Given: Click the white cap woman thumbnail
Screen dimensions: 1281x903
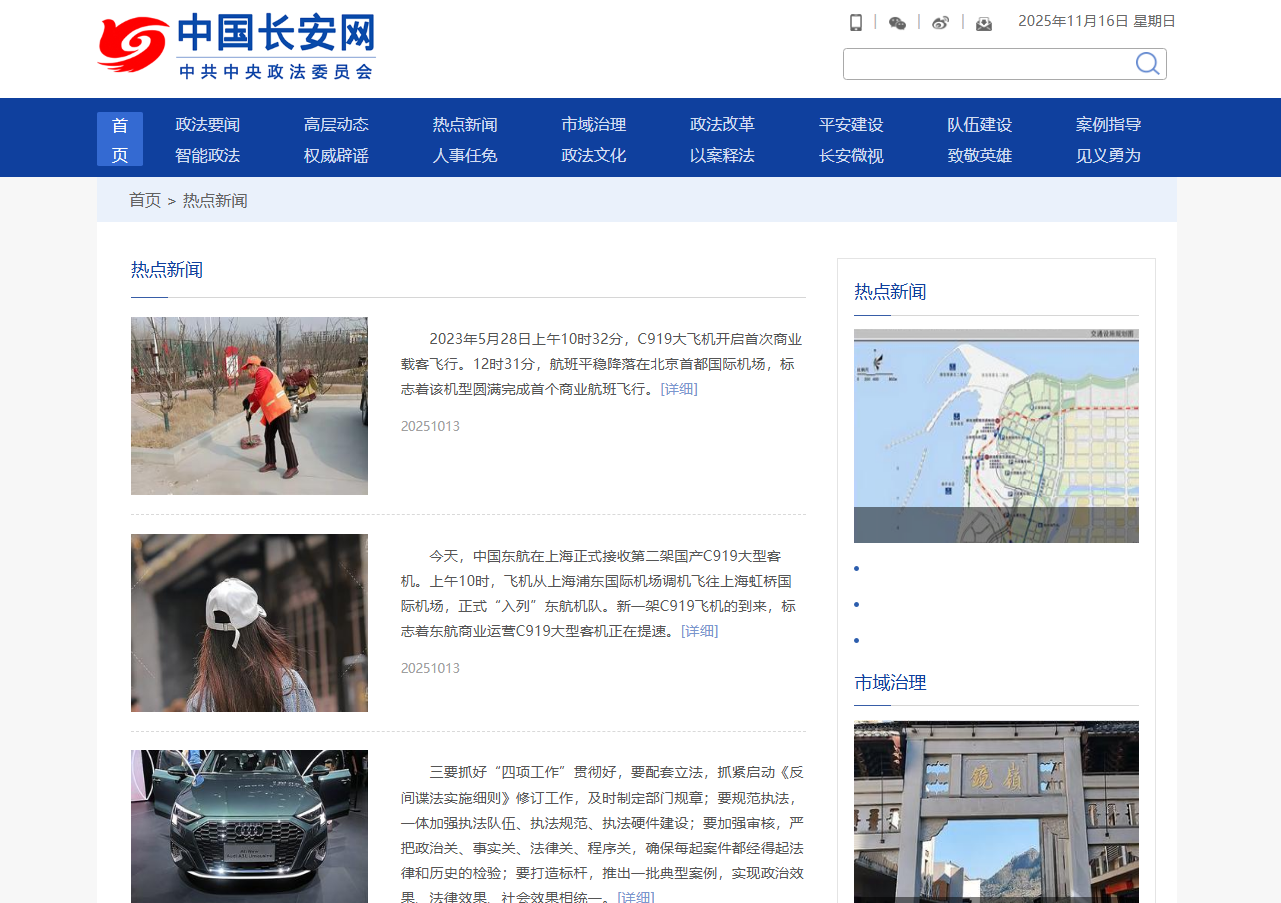Looking at the screenshot, I should click(x=249, y=623).
